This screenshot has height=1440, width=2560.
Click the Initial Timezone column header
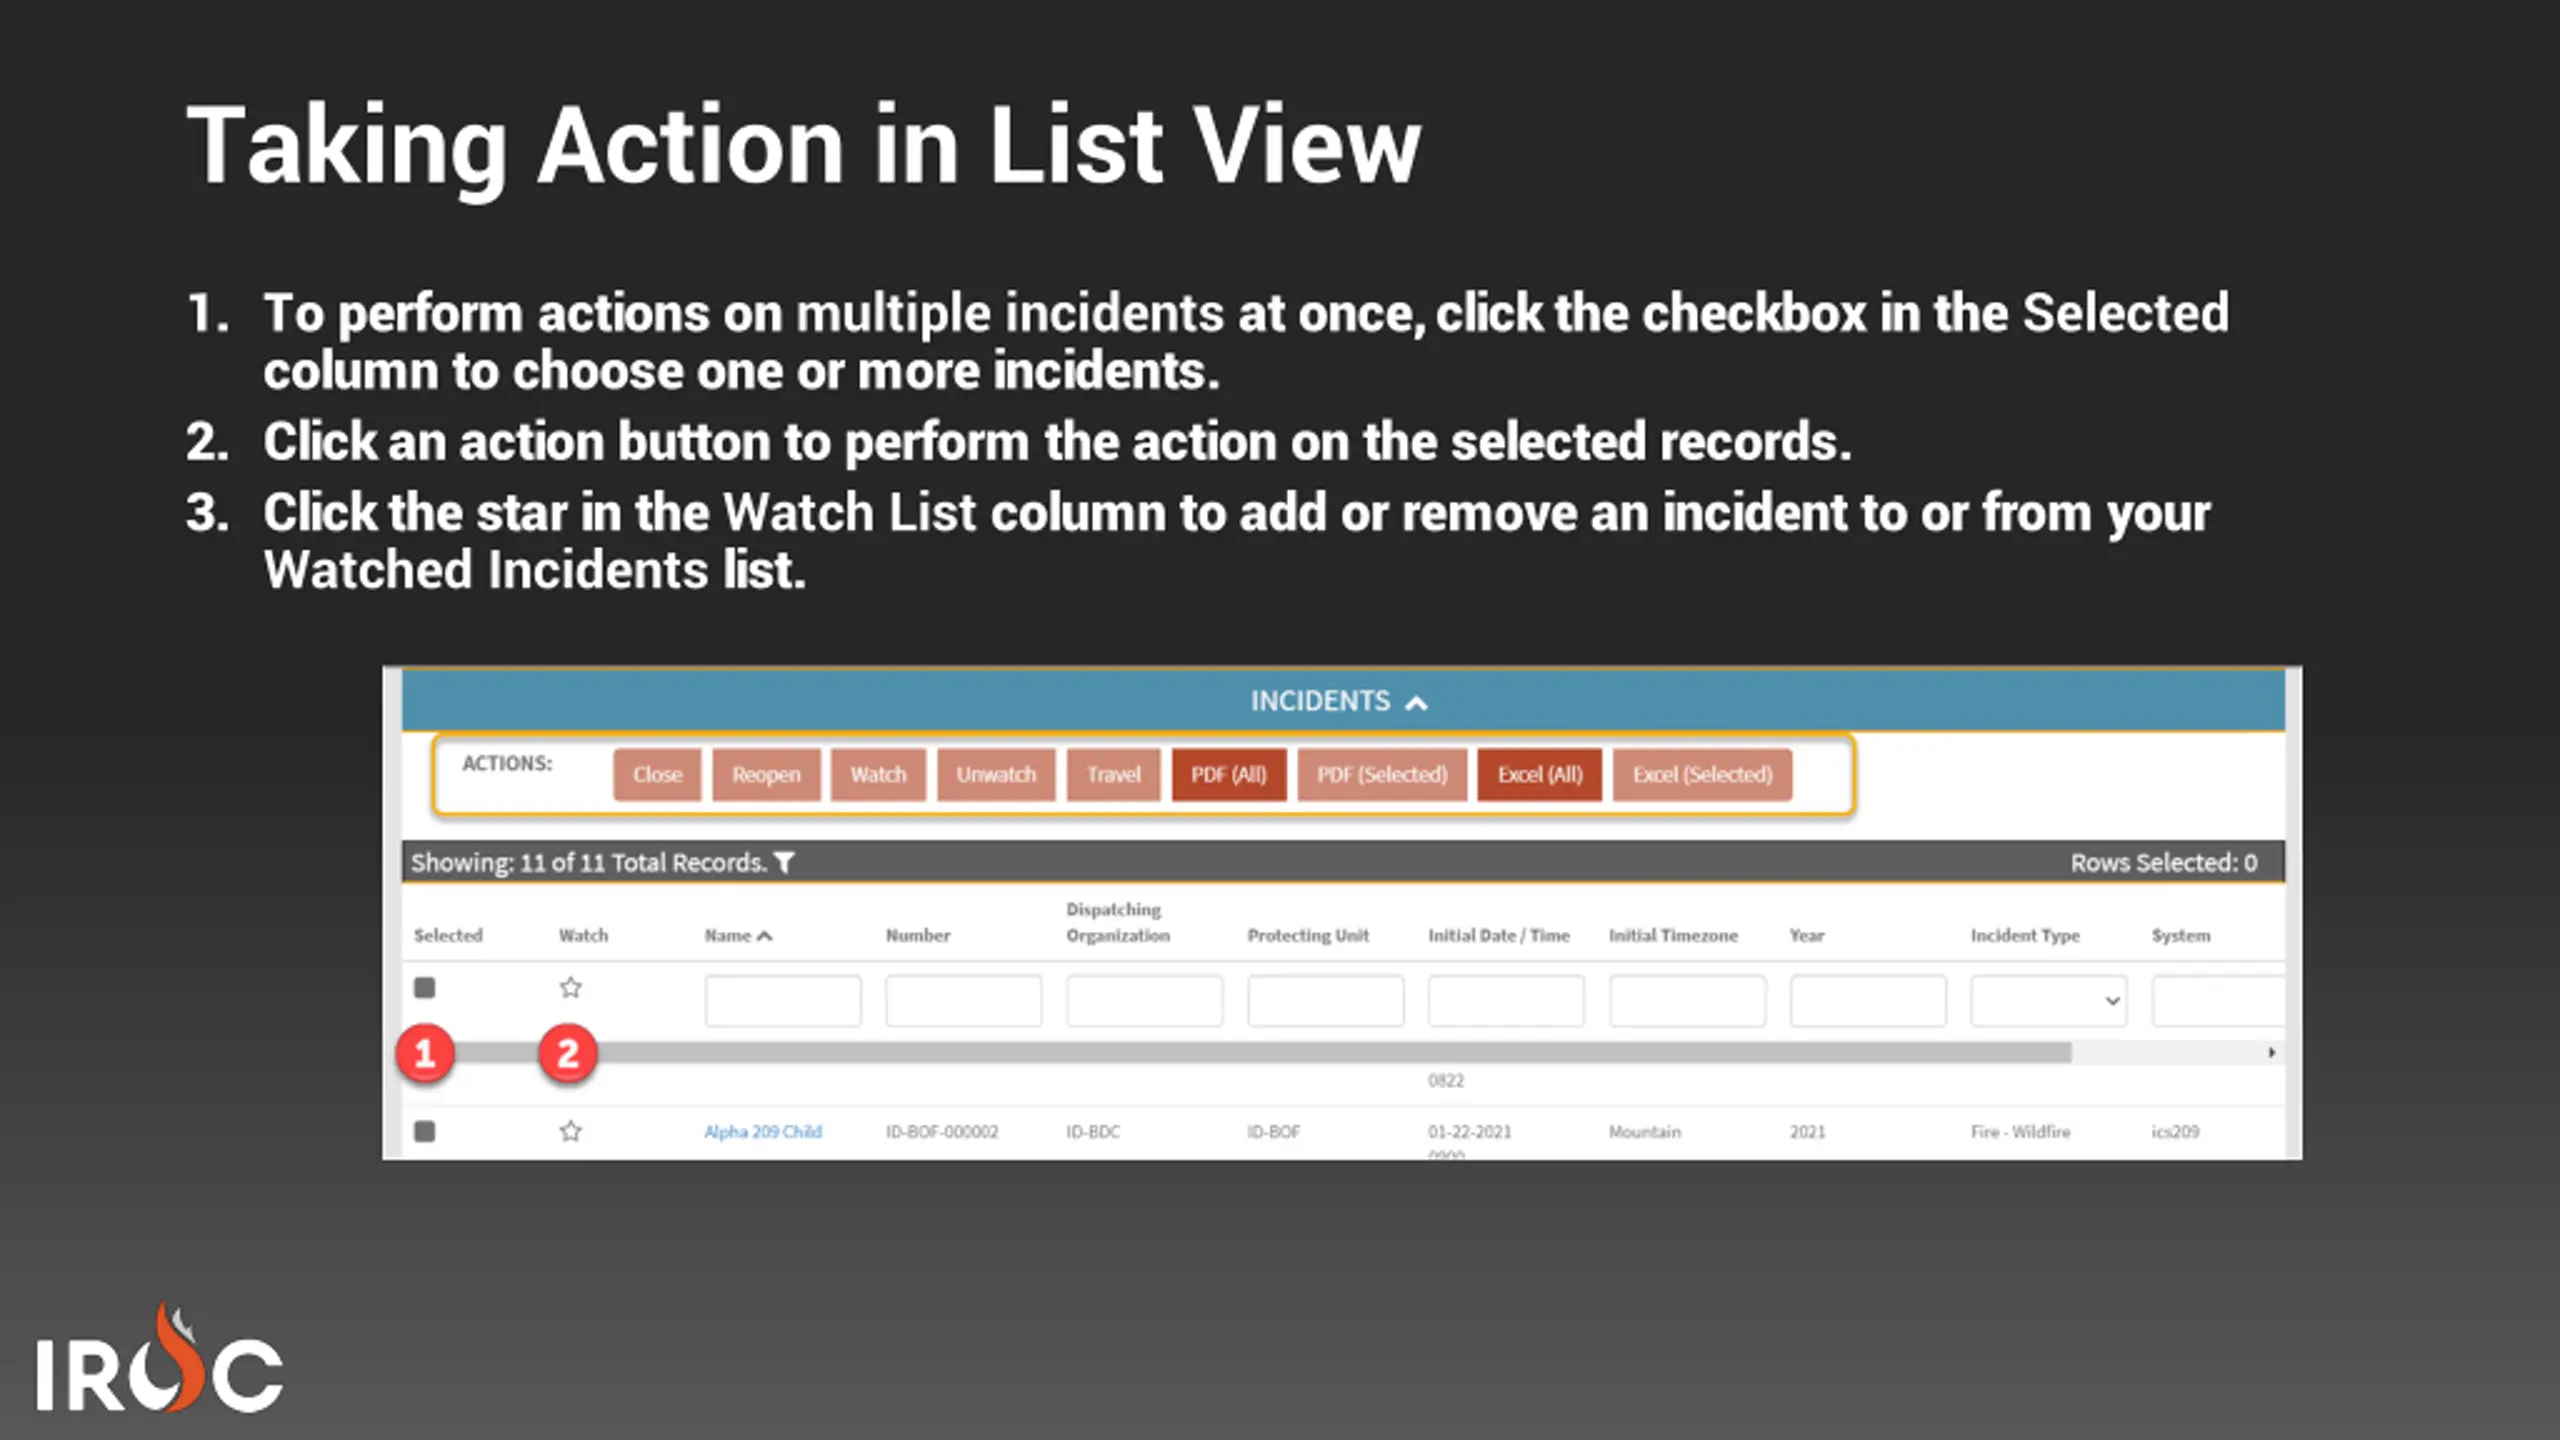[1673, 935]
